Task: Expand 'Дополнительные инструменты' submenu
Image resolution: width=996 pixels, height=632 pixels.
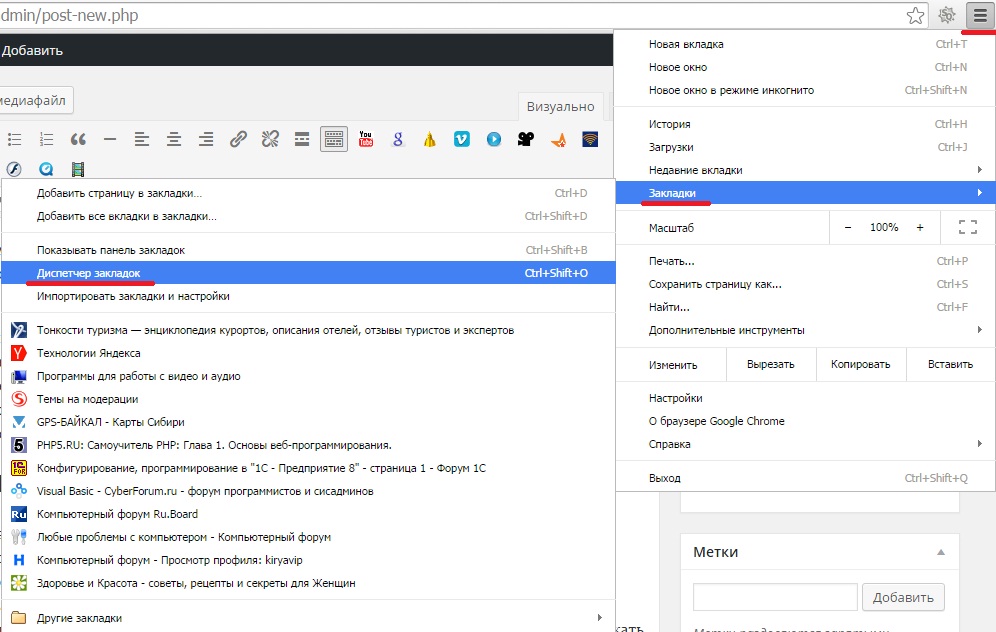Action: (x=727, y=330)
